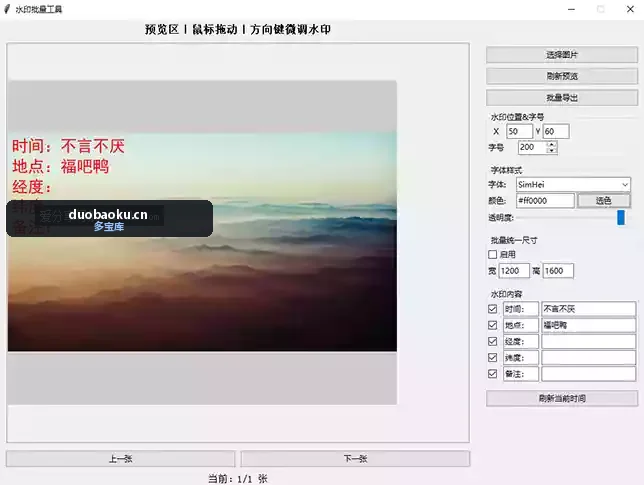Click the Y position field showing 60
644x485 pixels.
pos(556,131)
